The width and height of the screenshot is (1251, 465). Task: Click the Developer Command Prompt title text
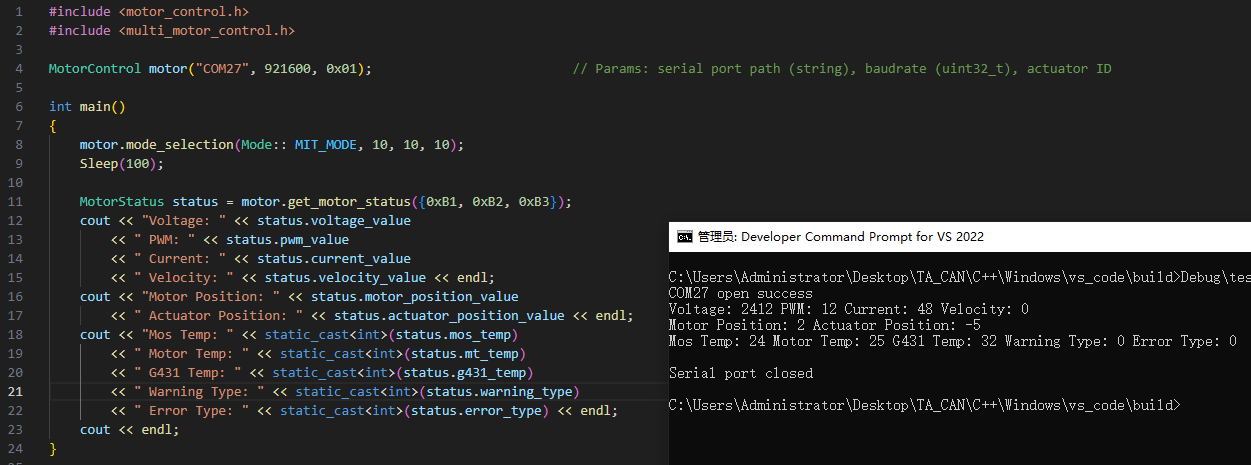click(840, 237)
